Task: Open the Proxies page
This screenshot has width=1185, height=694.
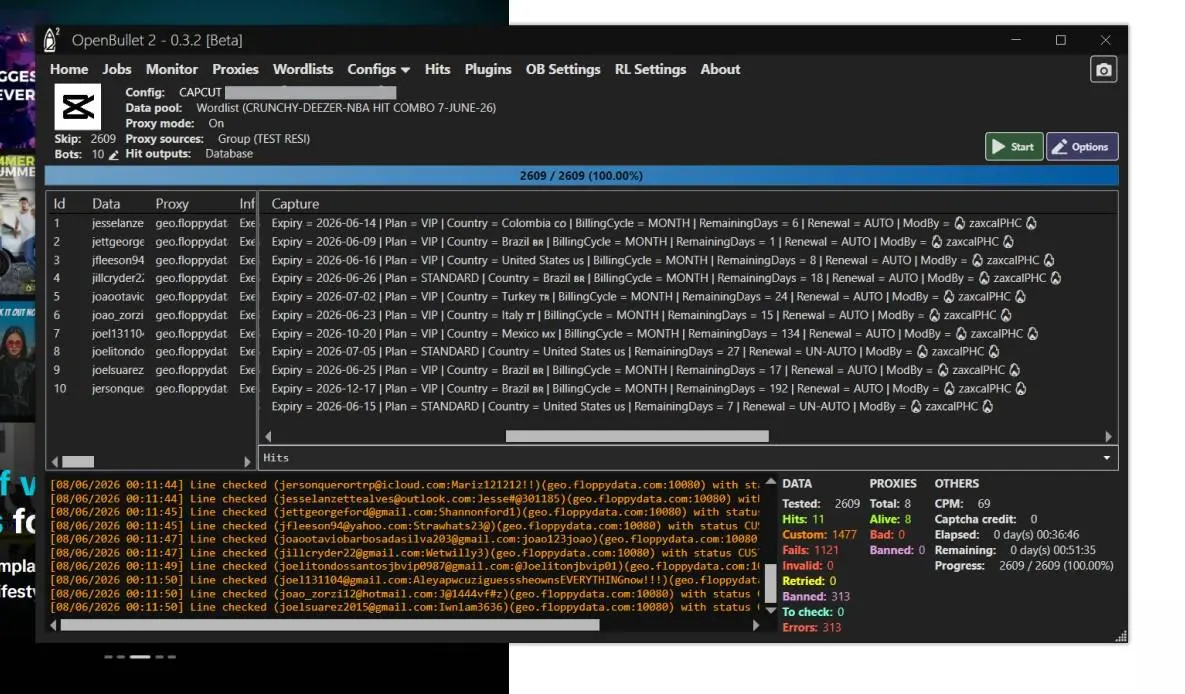Action: [x=235, y=70]
